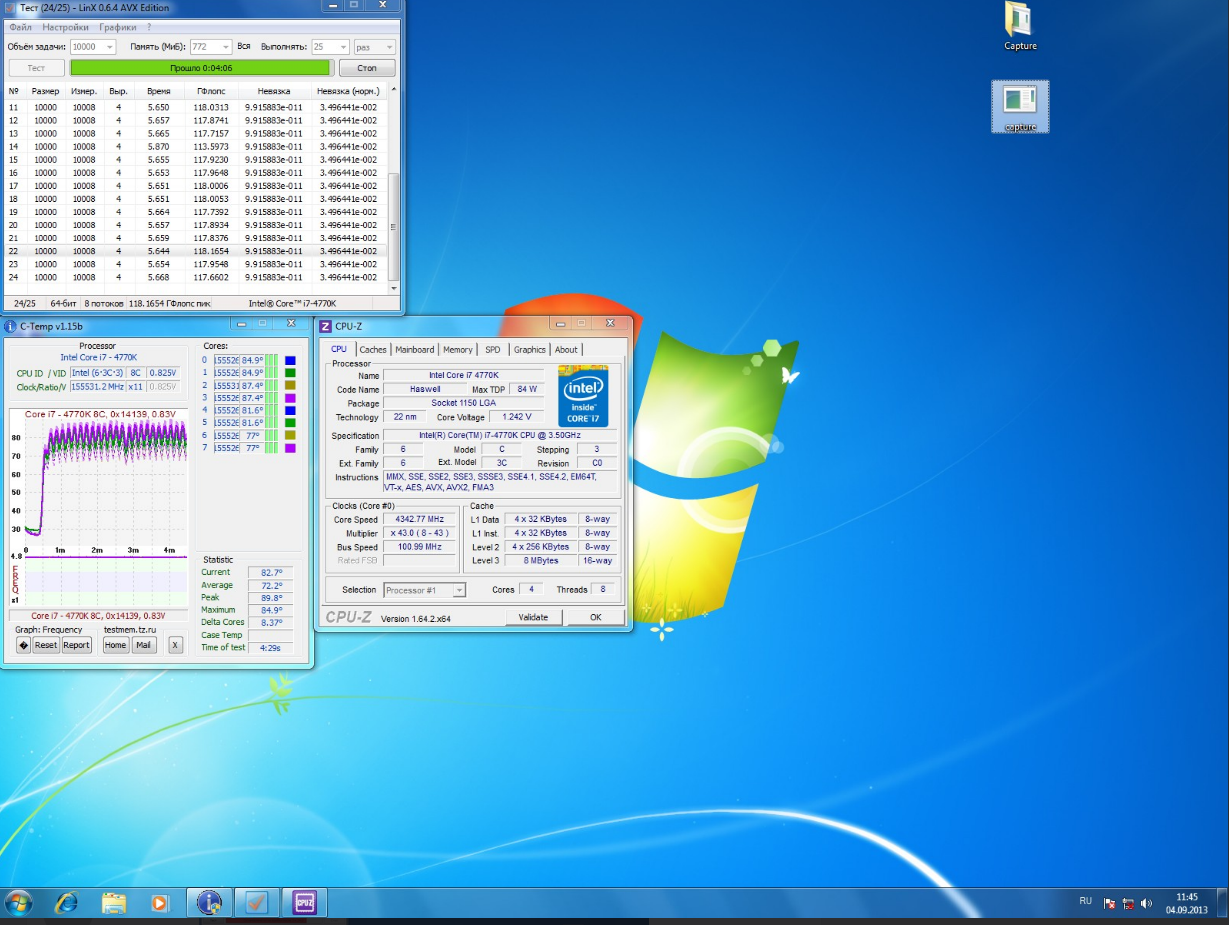Select the capture file desktop icon

(1020, 107)
